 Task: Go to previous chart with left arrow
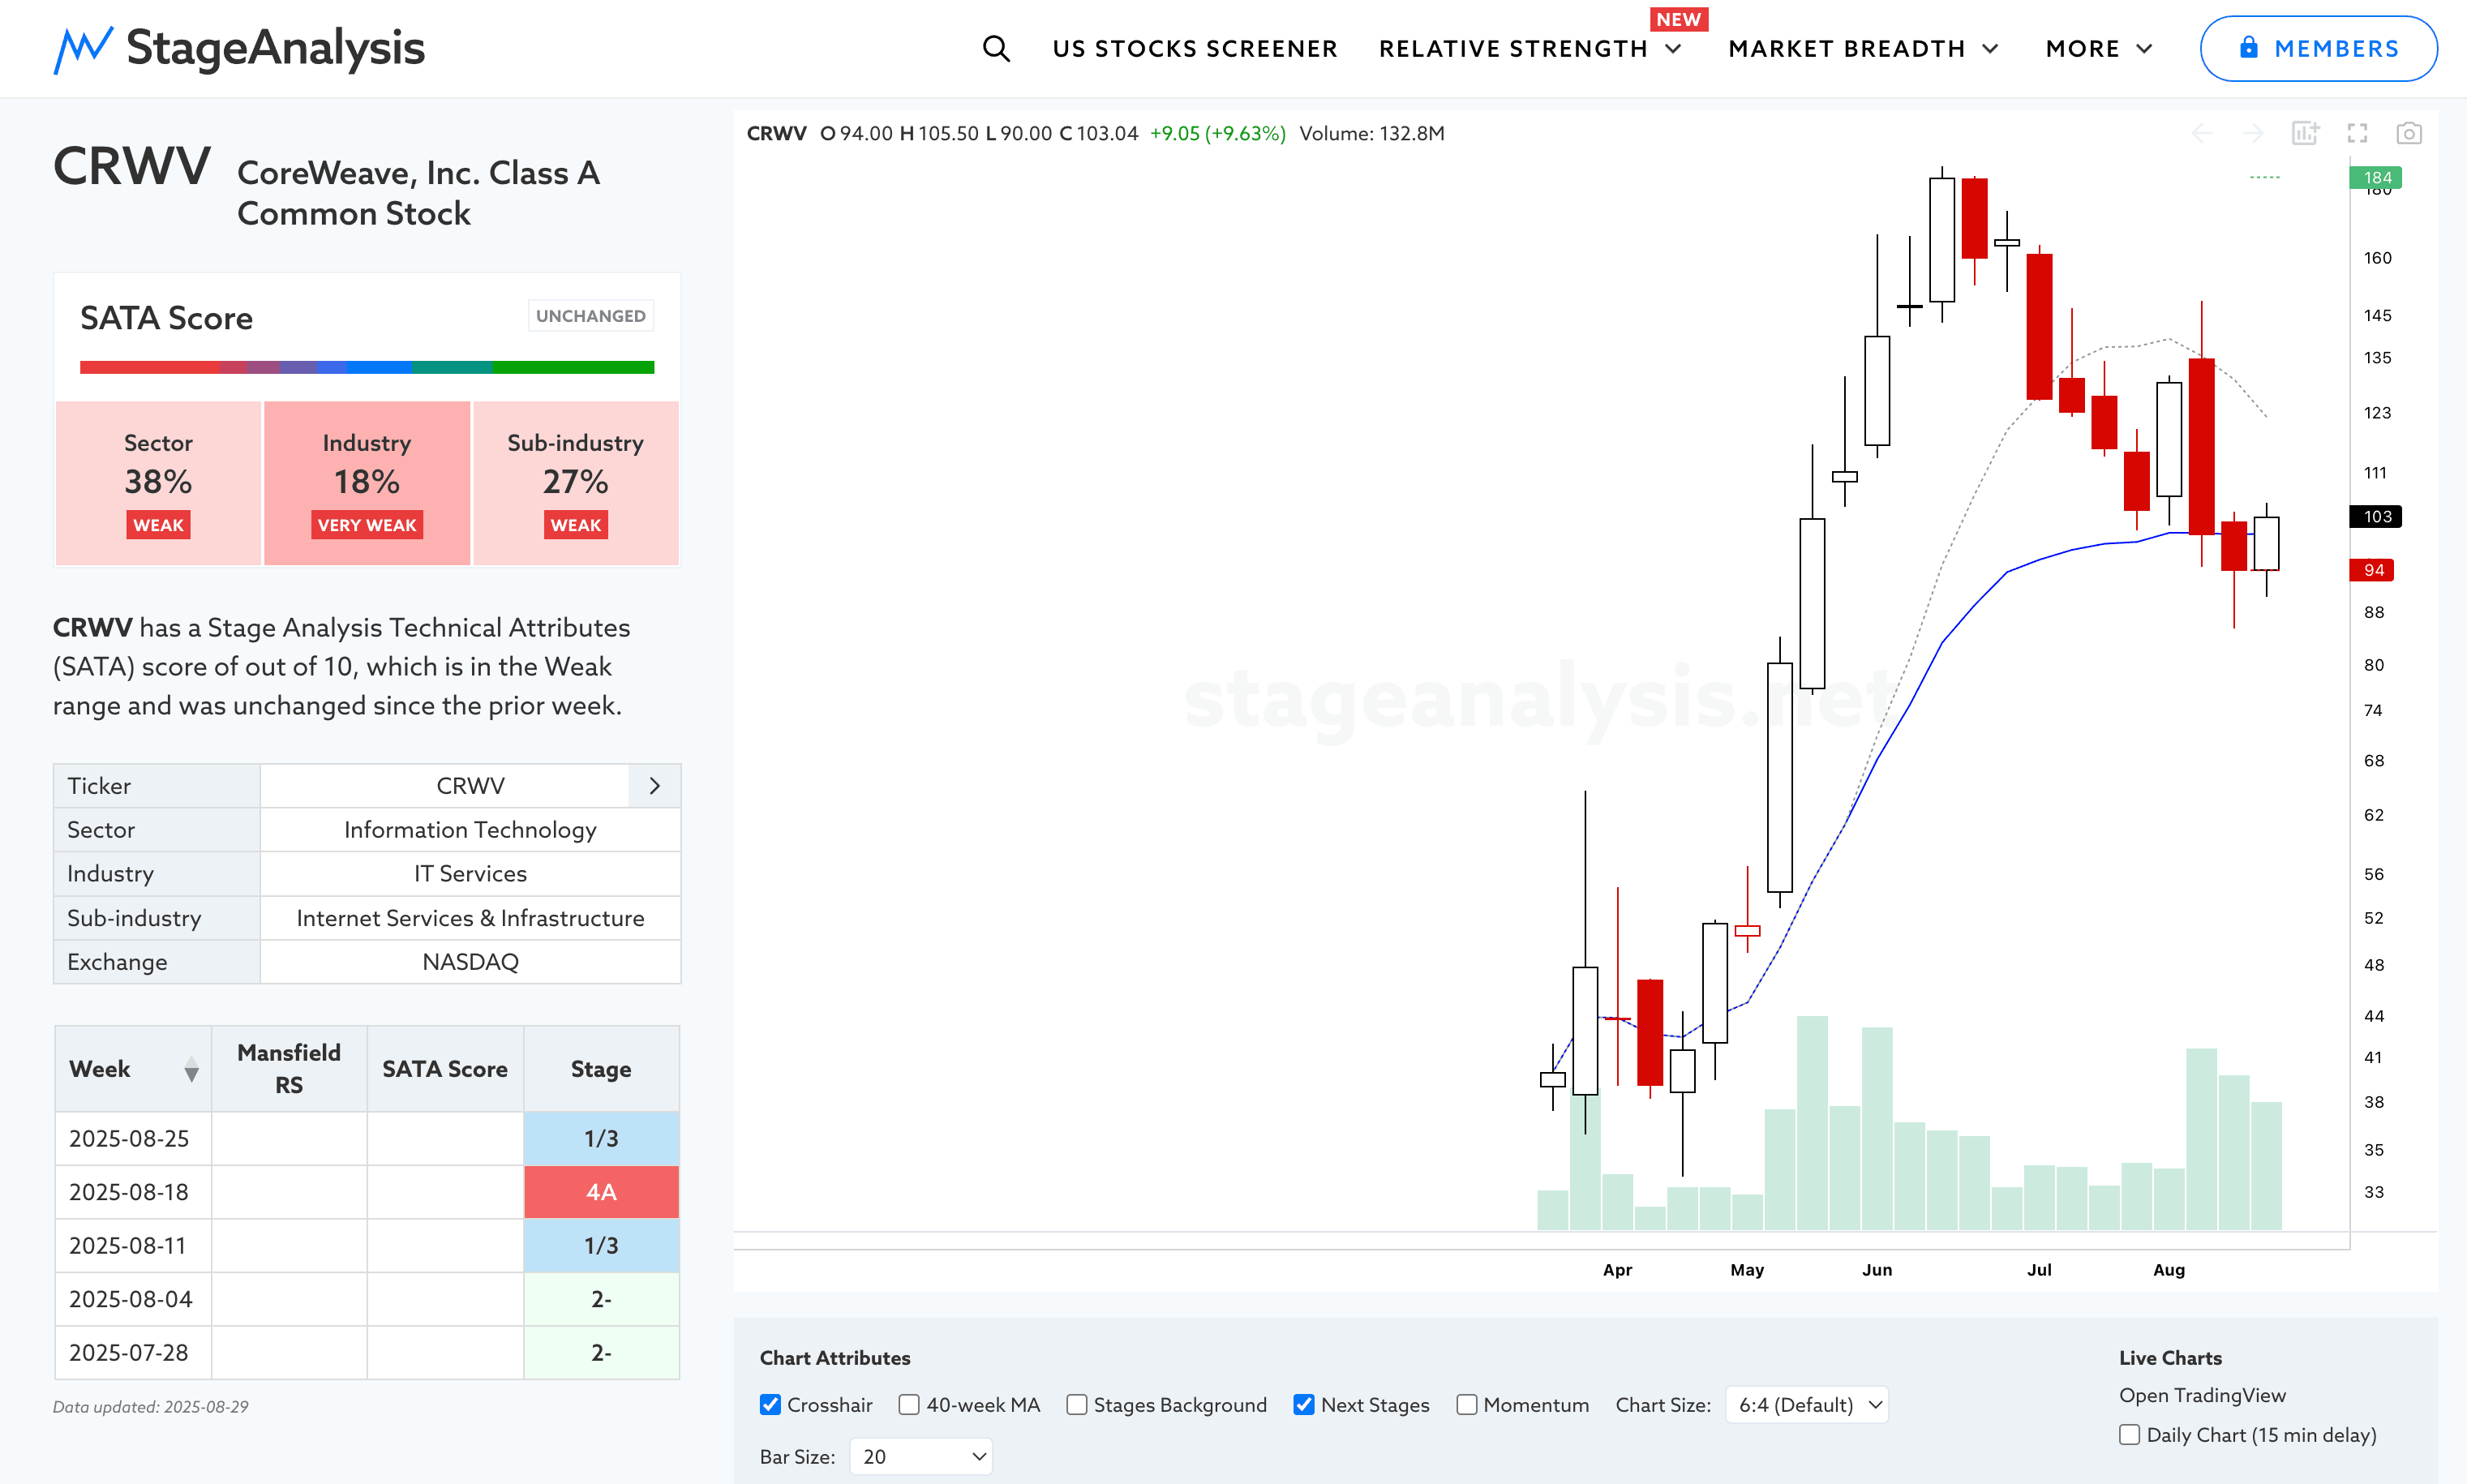coord(2201,133)
